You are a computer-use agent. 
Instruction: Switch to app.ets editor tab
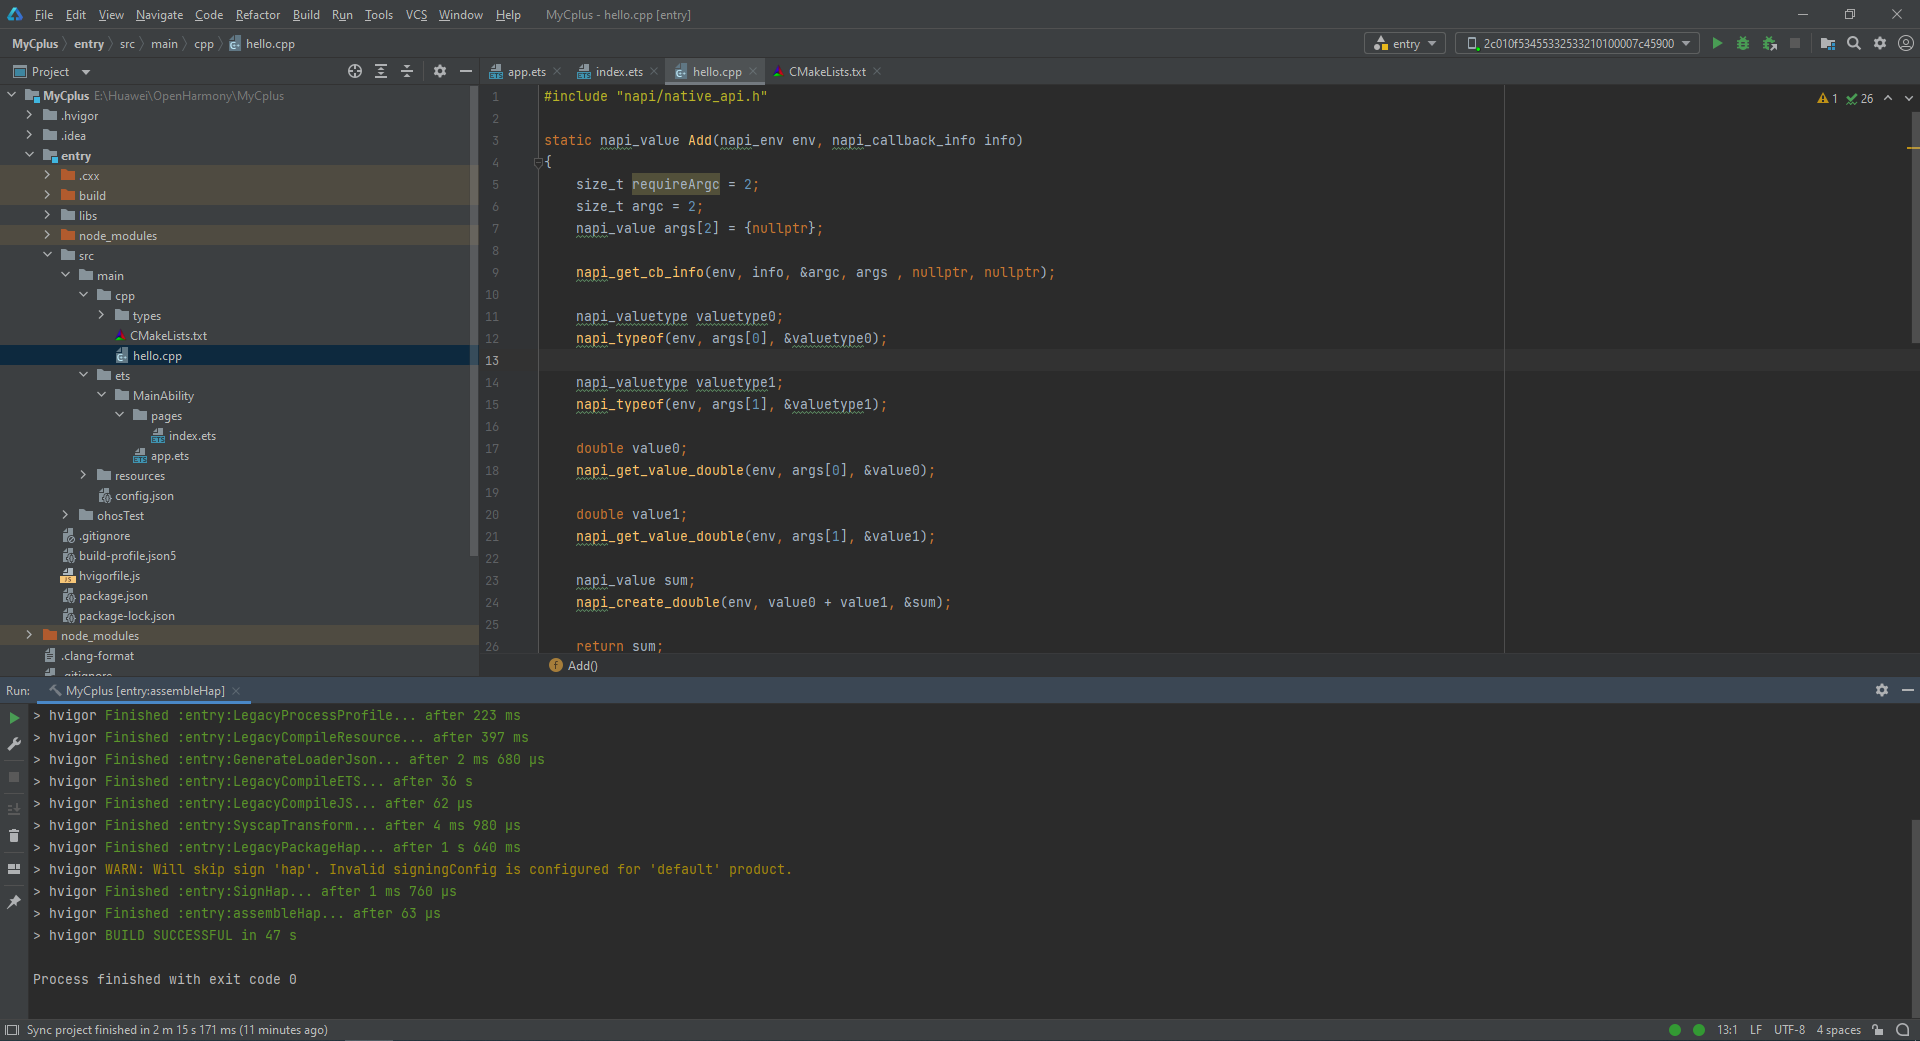point(526,71)
